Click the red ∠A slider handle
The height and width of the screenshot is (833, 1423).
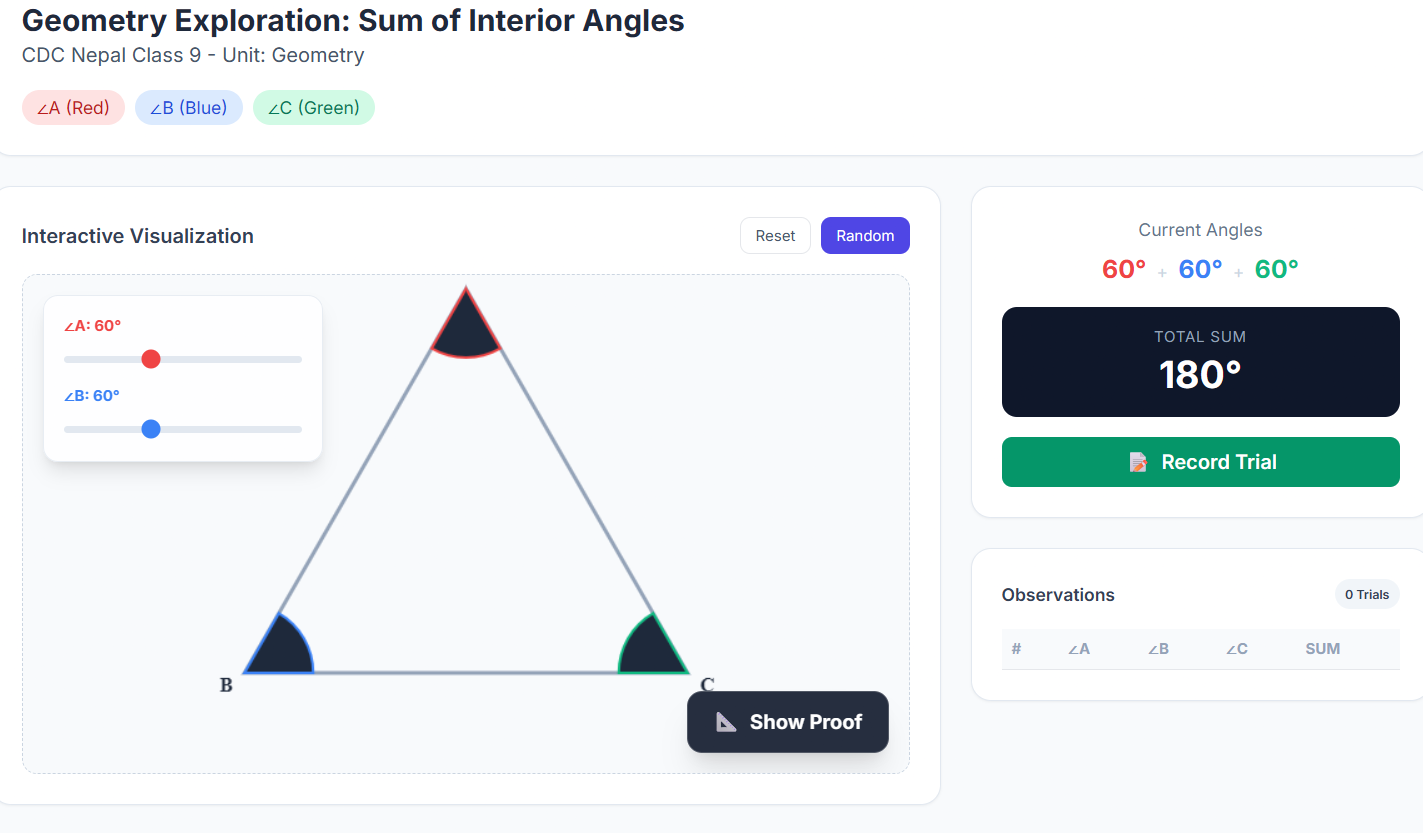tap(151, 359)
